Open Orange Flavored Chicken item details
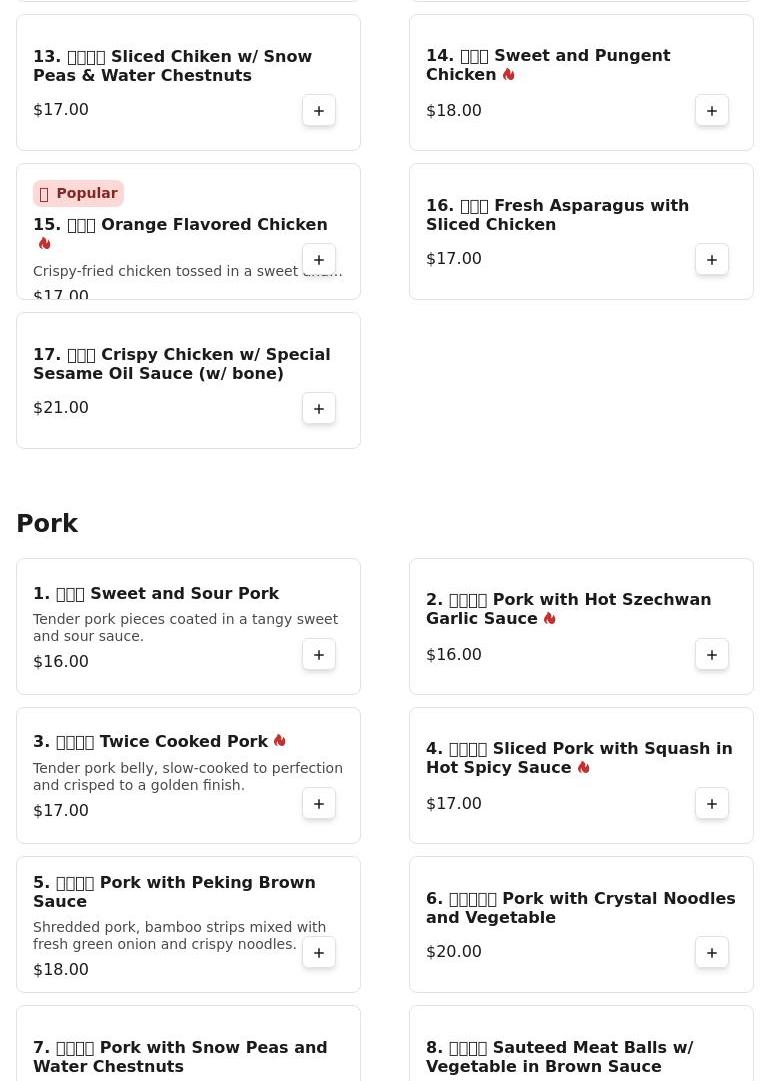 (x=180, y=225)
